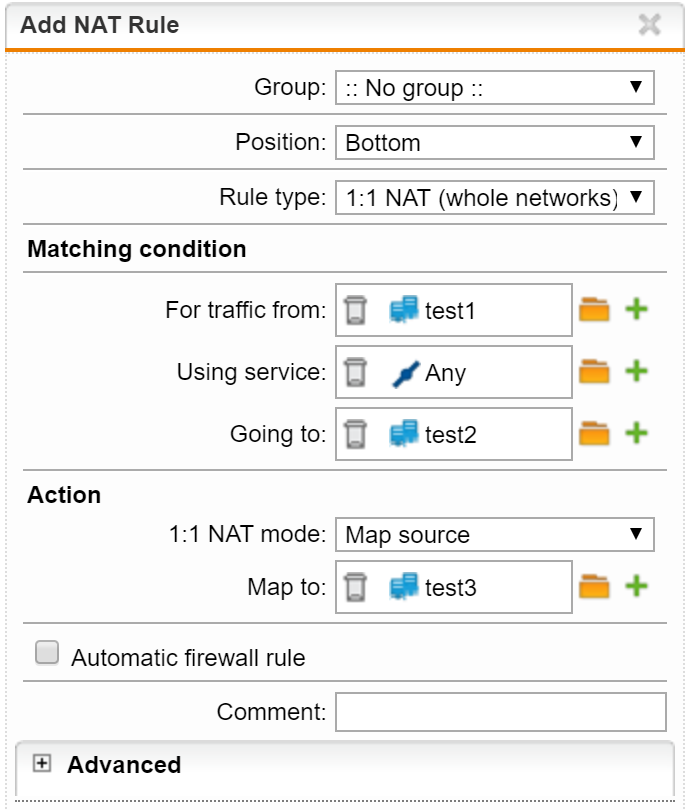Remove test1 using its trash icon

point(355,310)
